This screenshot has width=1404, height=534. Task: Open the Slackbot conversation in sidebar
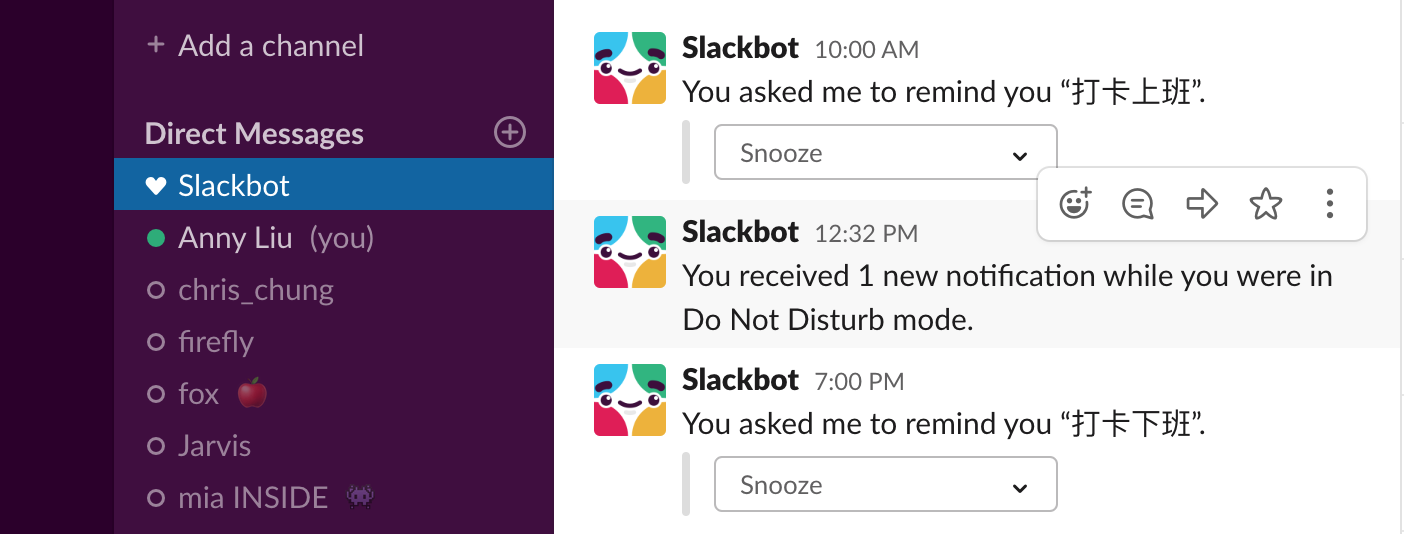(x=334, y=185)
